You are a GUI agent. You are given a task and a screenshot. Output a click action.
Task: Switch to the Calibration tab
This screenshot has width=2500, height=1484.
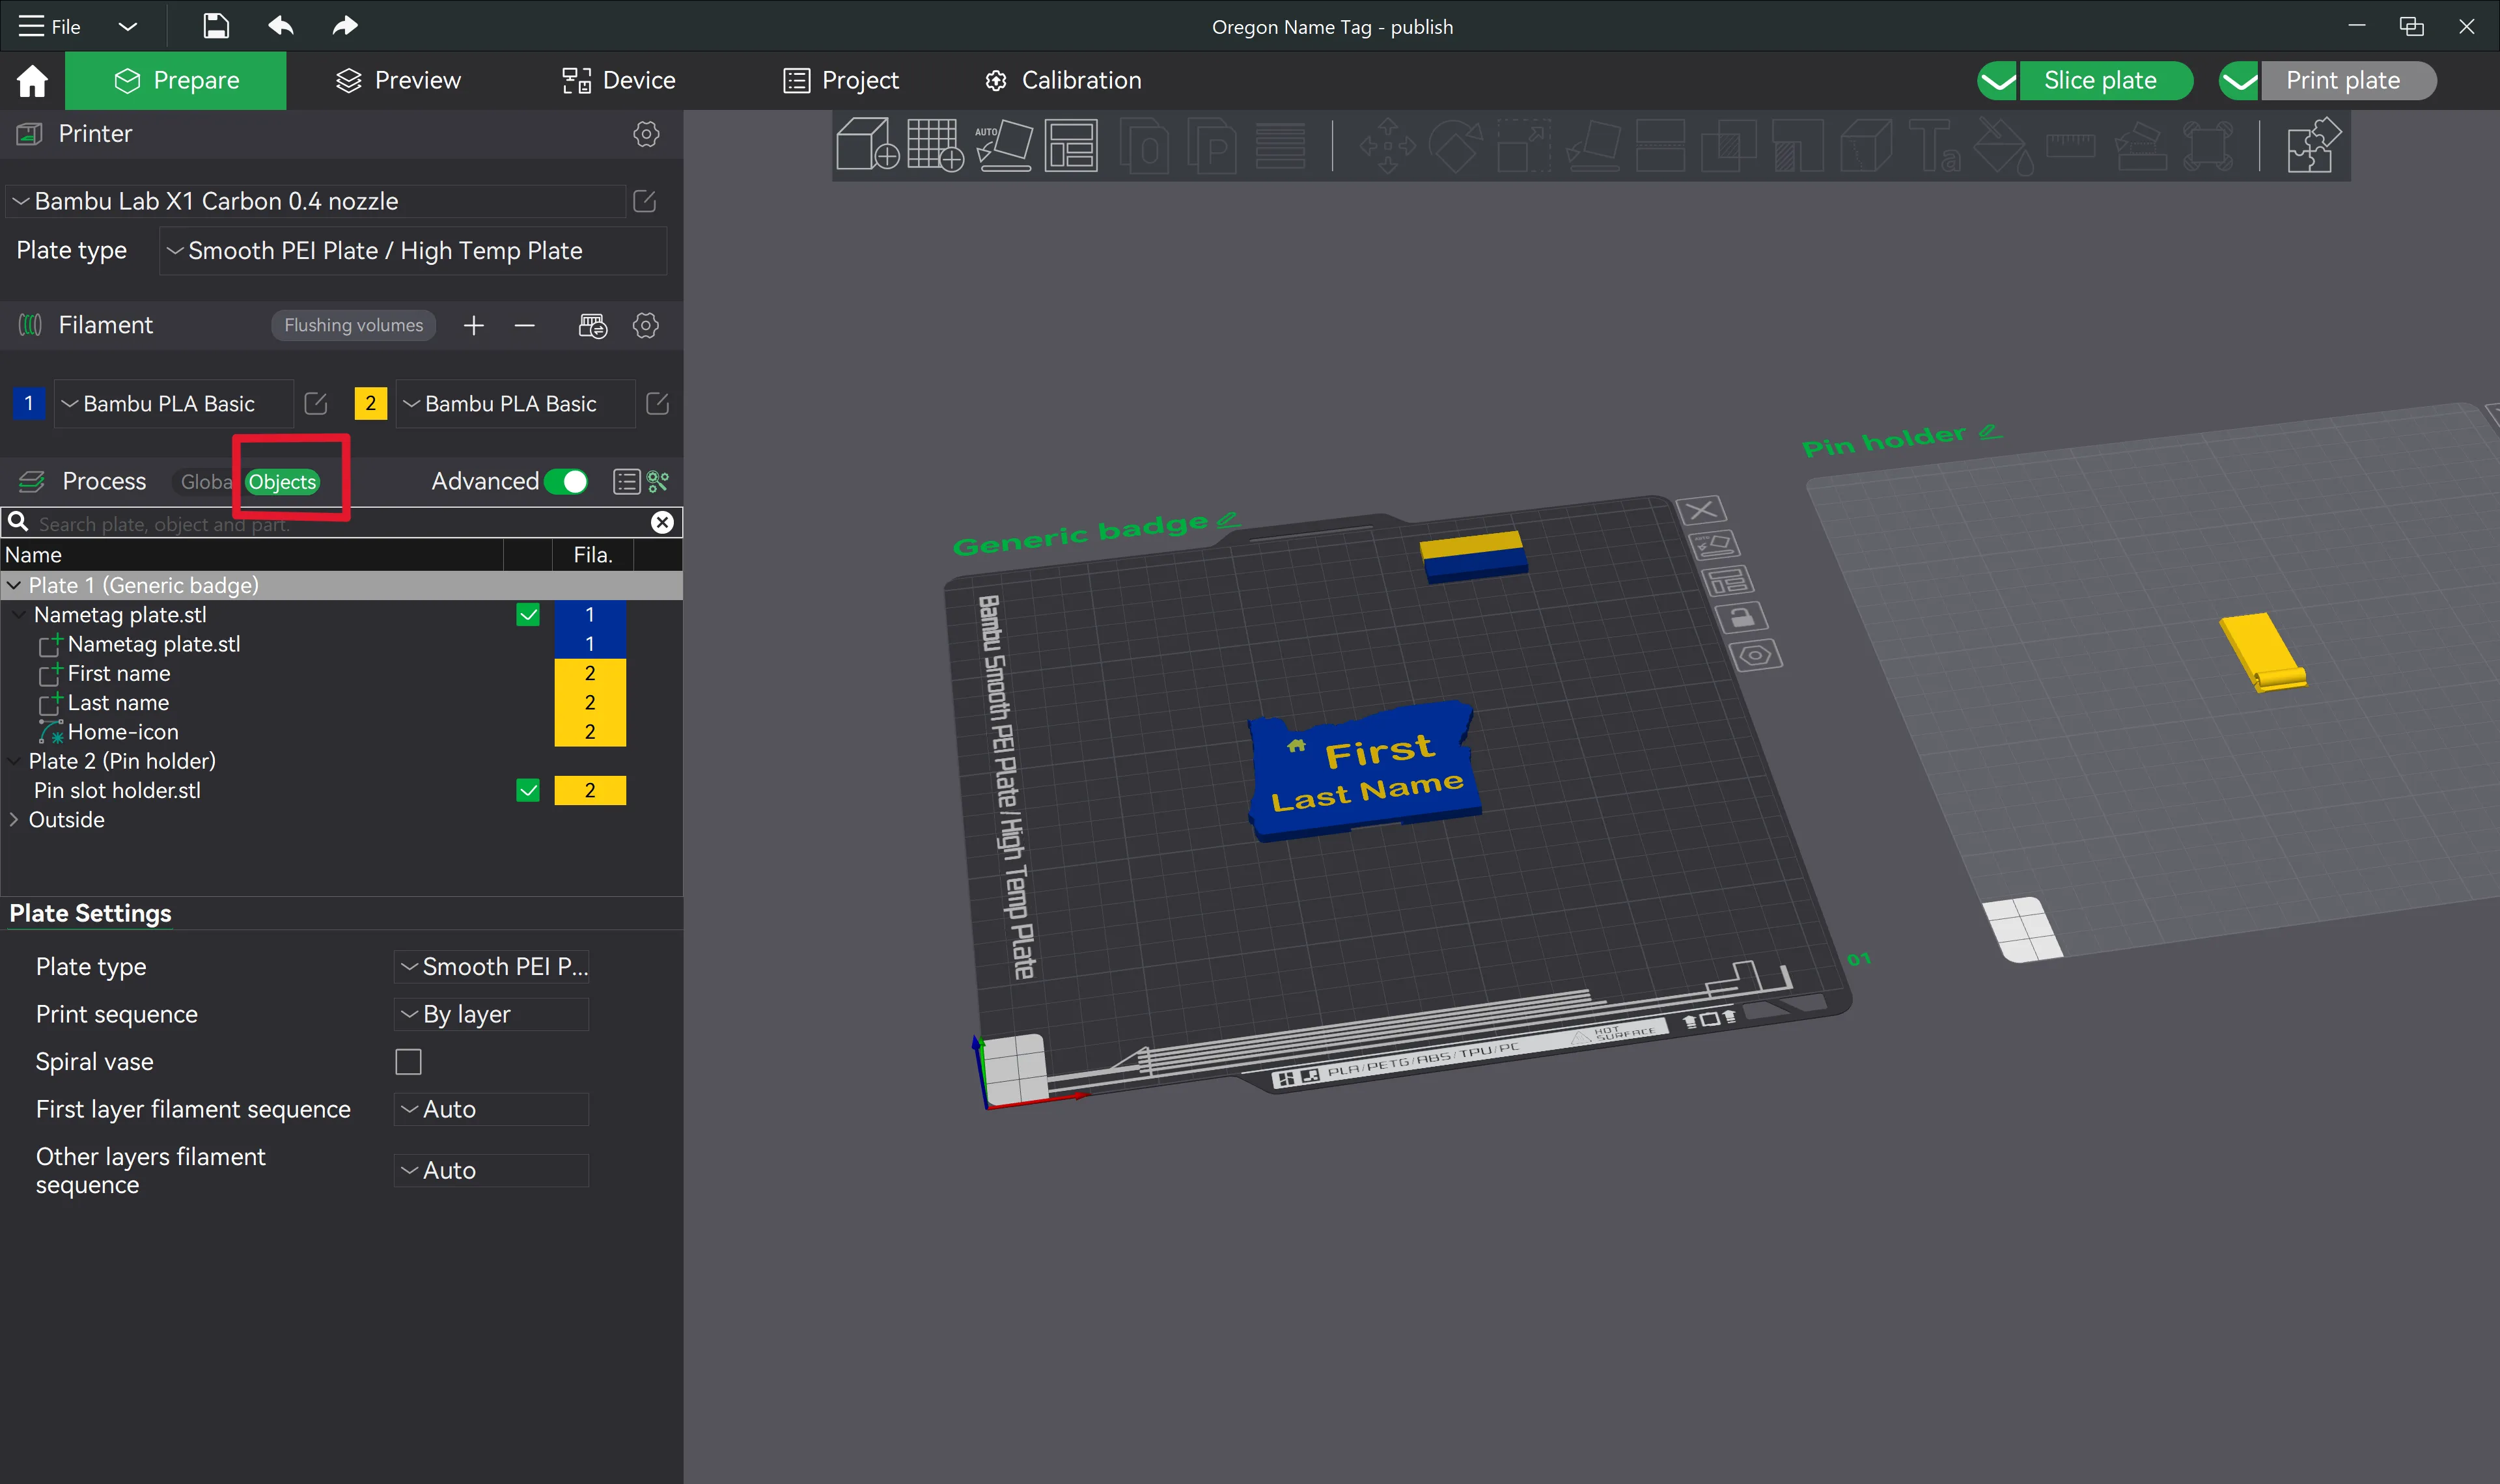coord(1063,80)
